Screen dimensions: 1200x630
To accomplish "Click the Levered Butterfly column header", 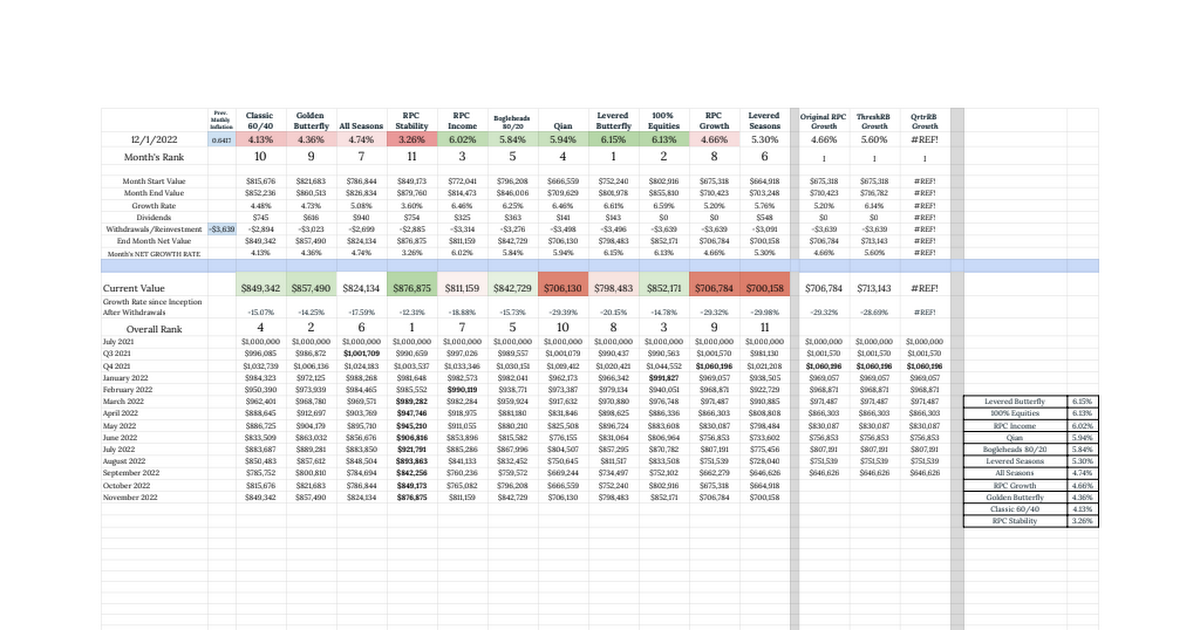I will pos(612,121).
